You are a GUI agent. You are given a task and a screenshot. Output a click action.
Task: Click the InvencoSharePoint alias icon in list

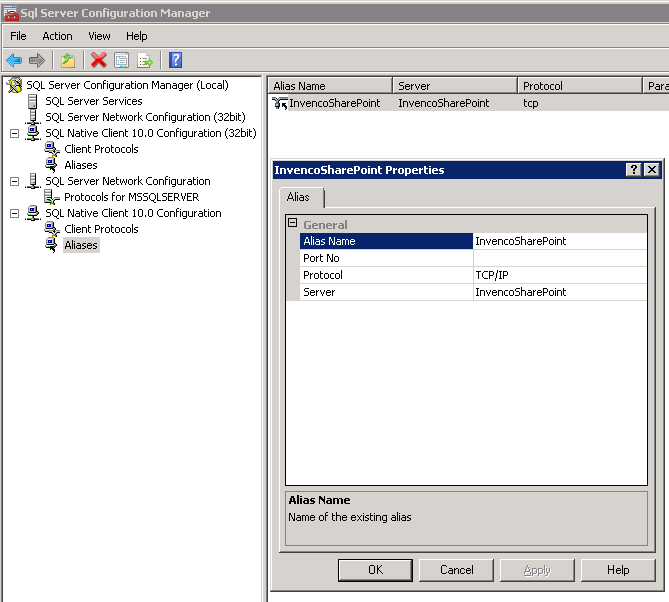pyautogui.click(x=280, y=103)
